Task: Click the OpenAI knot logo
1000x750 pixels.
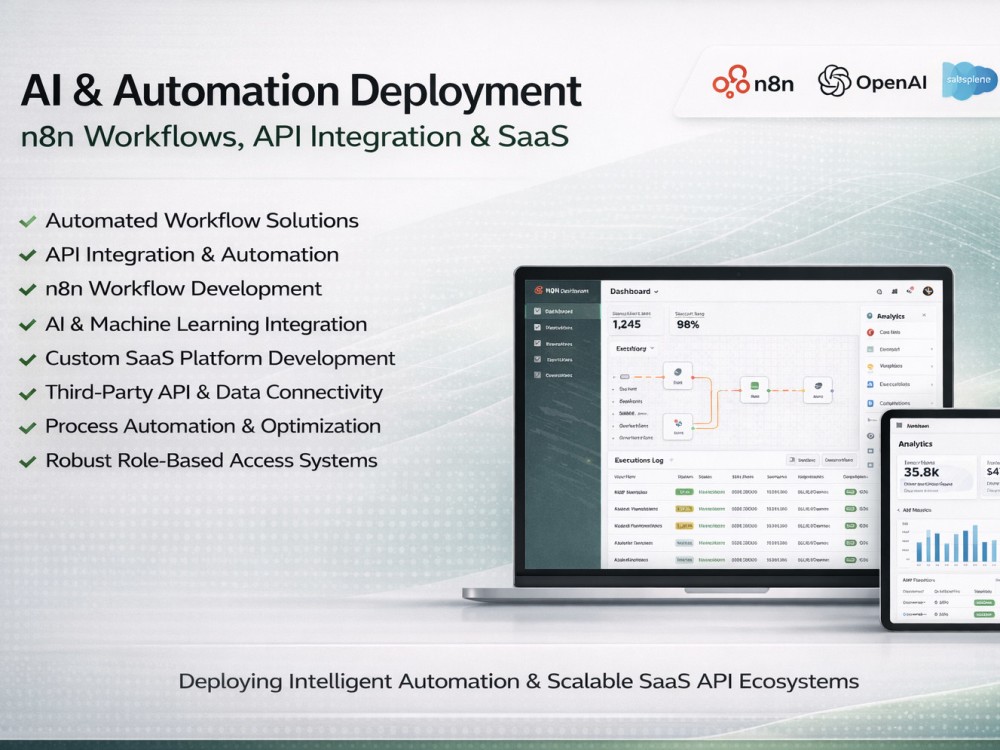Action: [834, 81]
